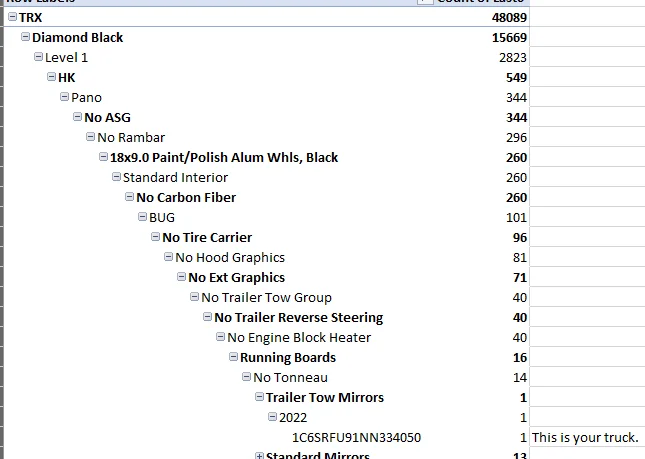Click the No Ext Graphics label

coord(237,278)
